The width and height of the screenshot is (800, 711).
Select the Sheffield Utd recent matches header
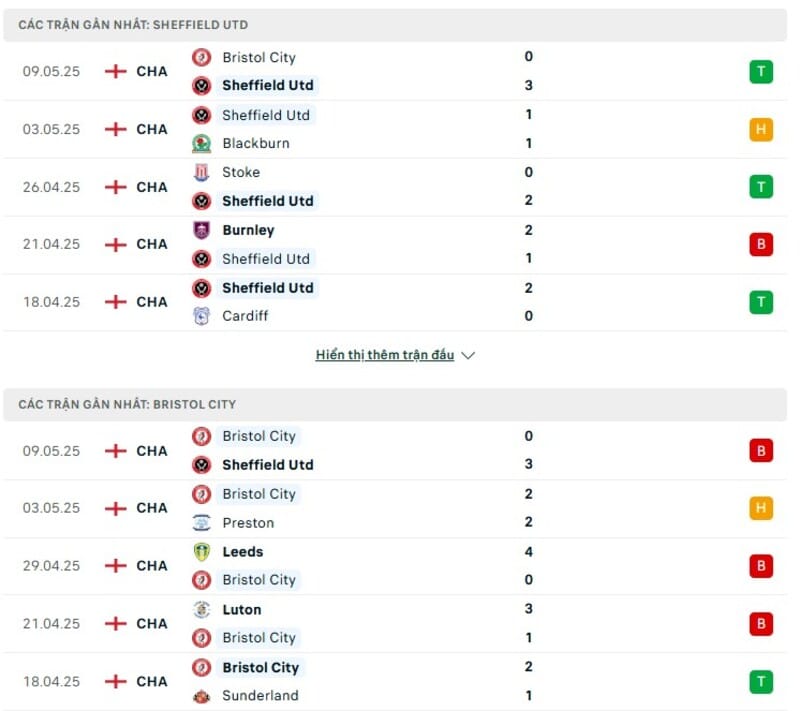(395, 25)
